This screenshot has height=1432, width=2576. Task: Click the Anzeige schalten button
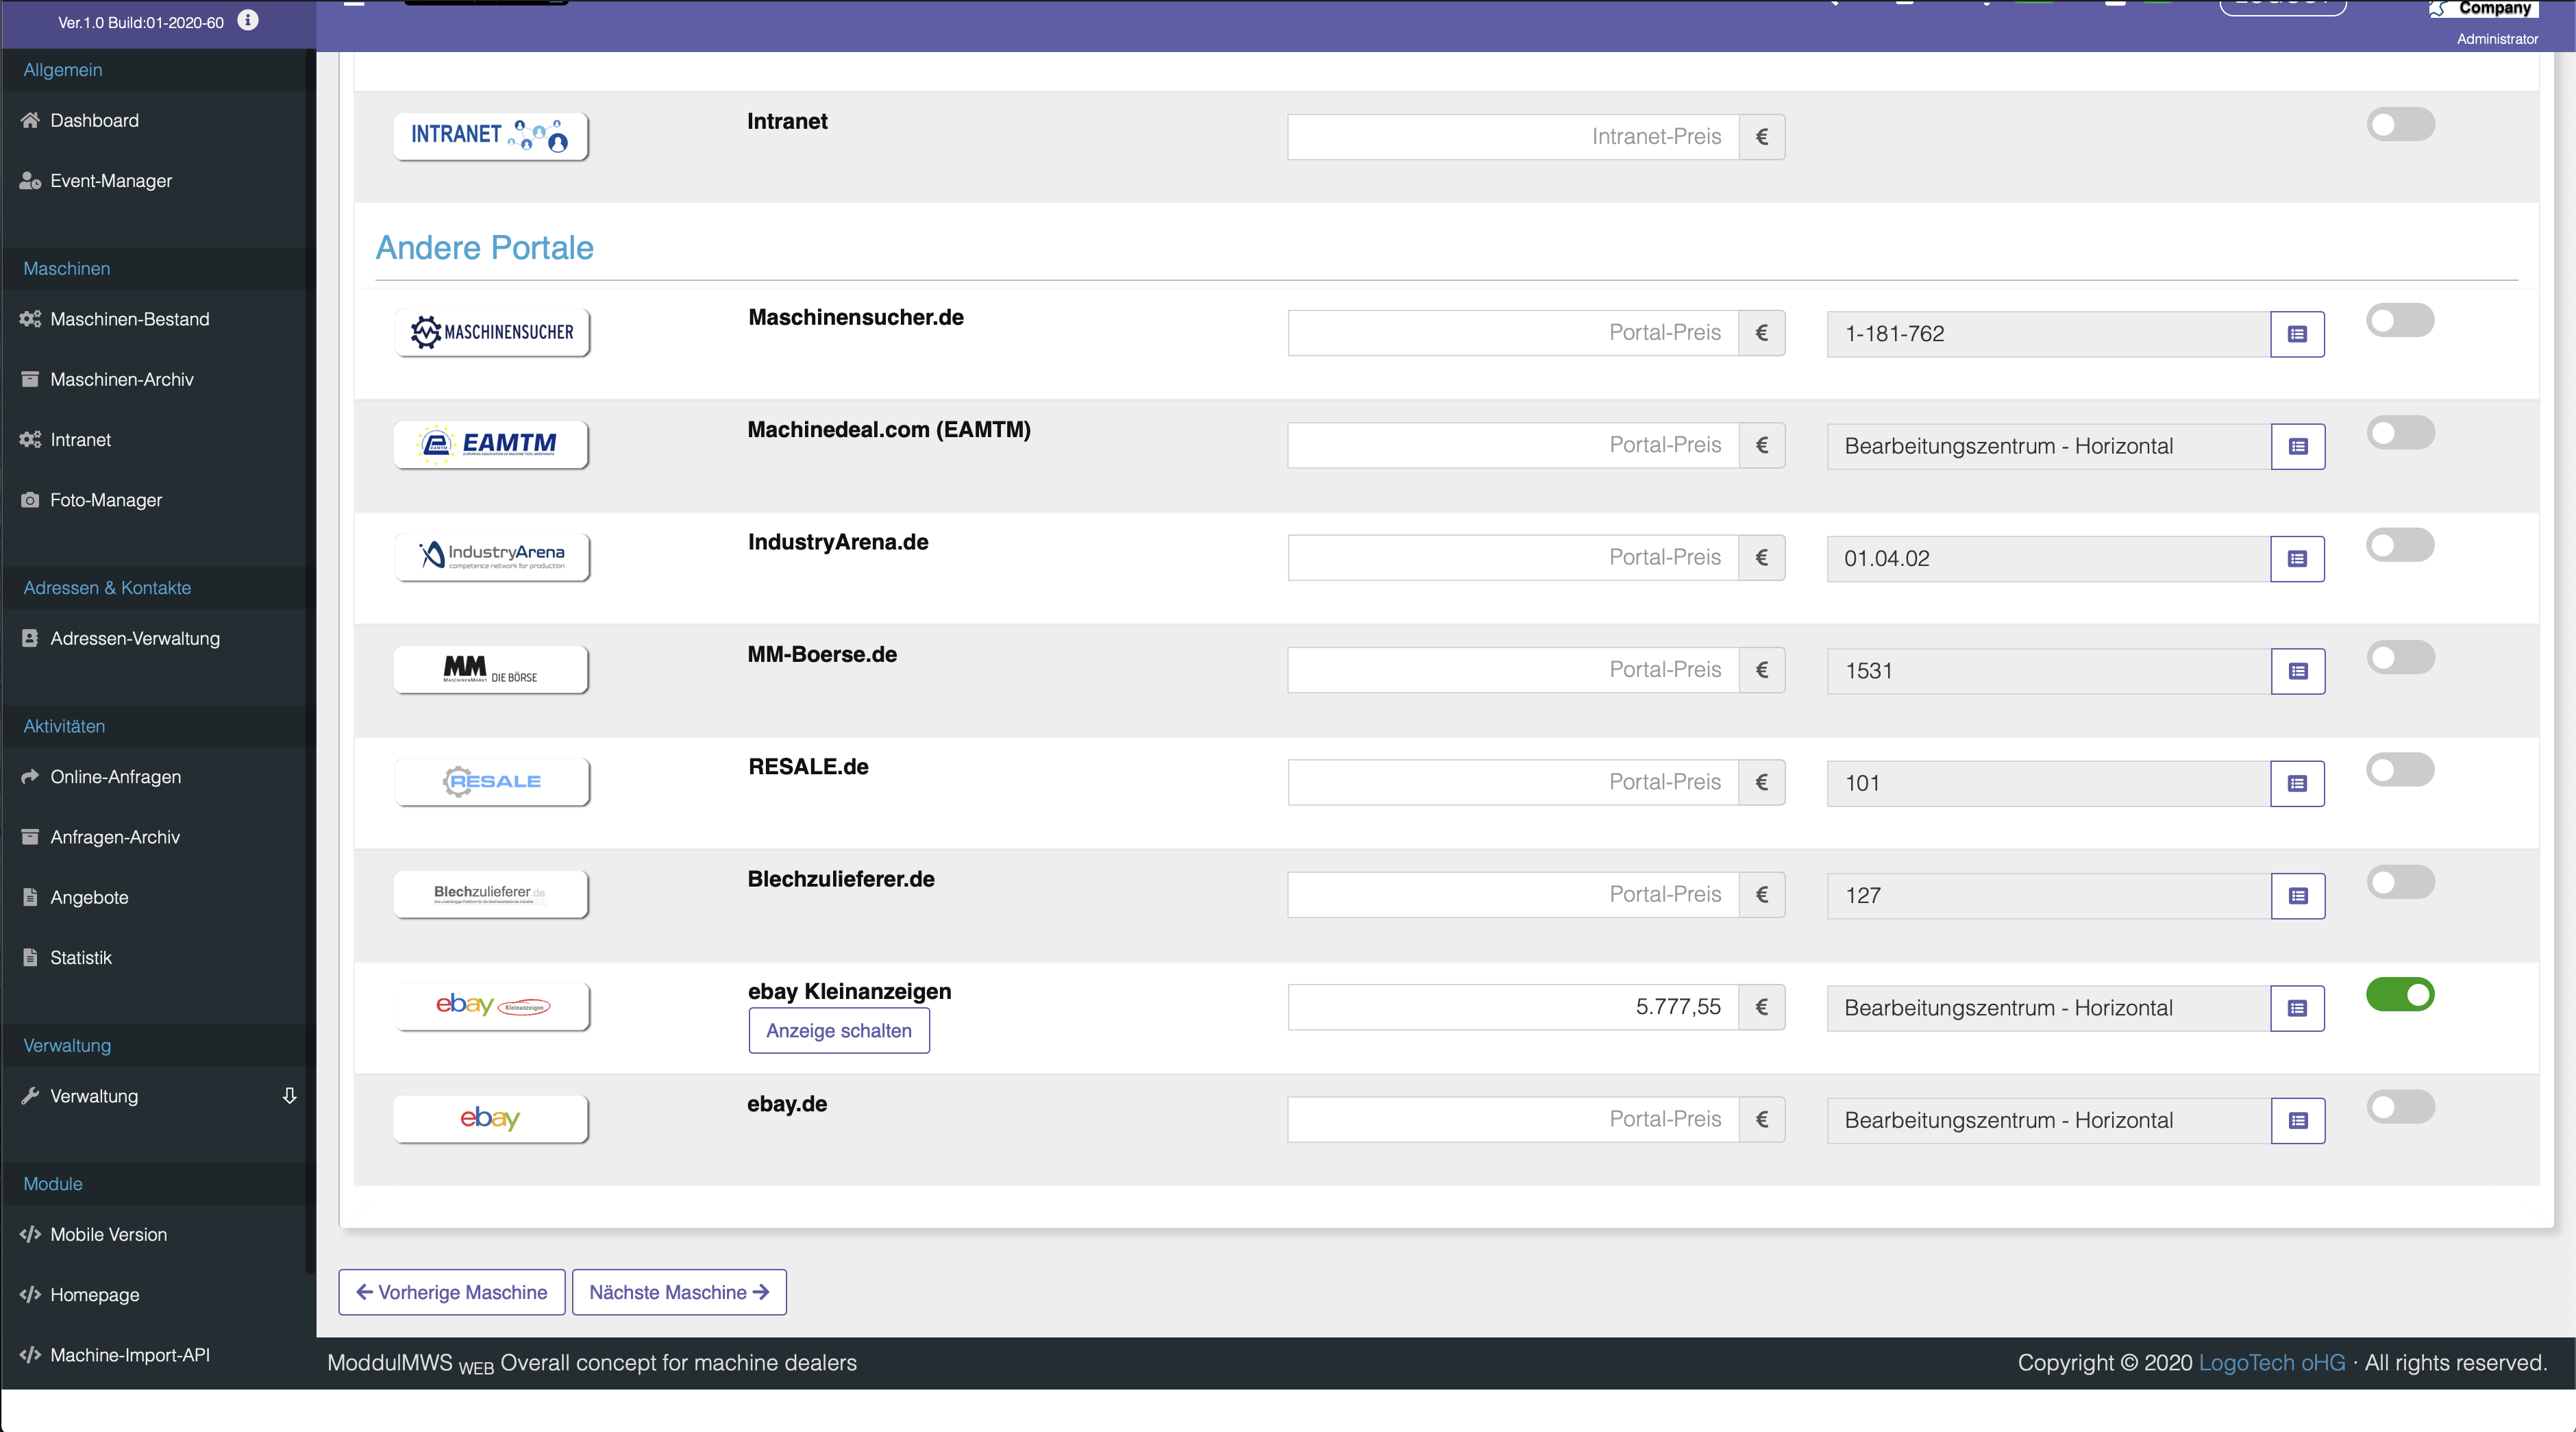click(x=838, y=1030)
